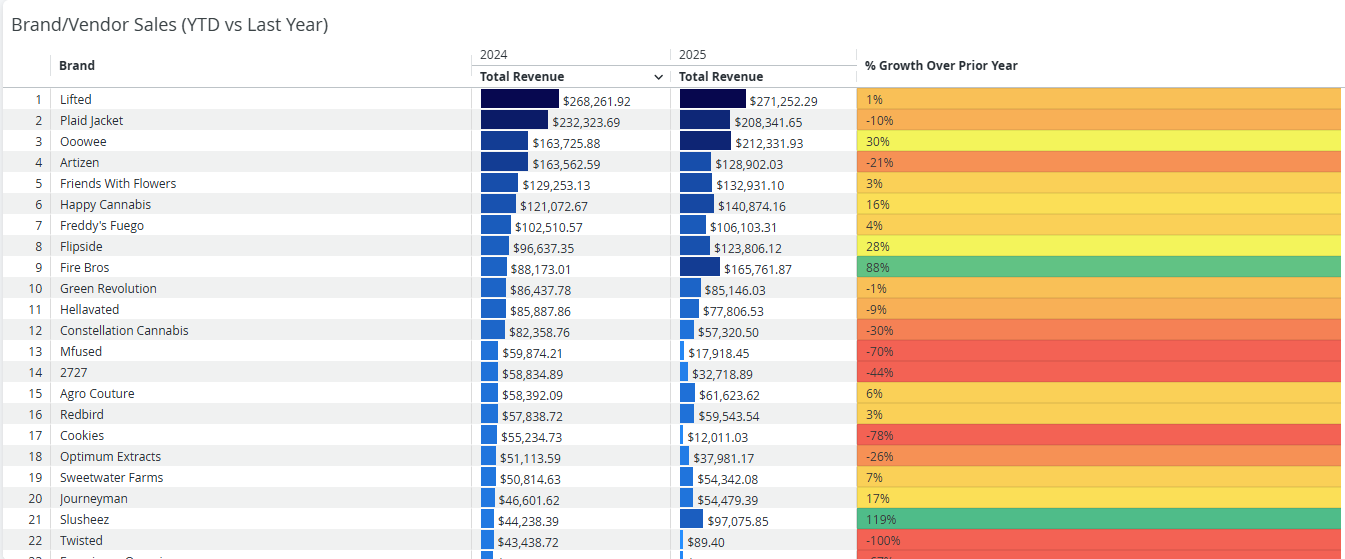
Task: Select the Friends With Flowers cell
Action: point(260,183)
